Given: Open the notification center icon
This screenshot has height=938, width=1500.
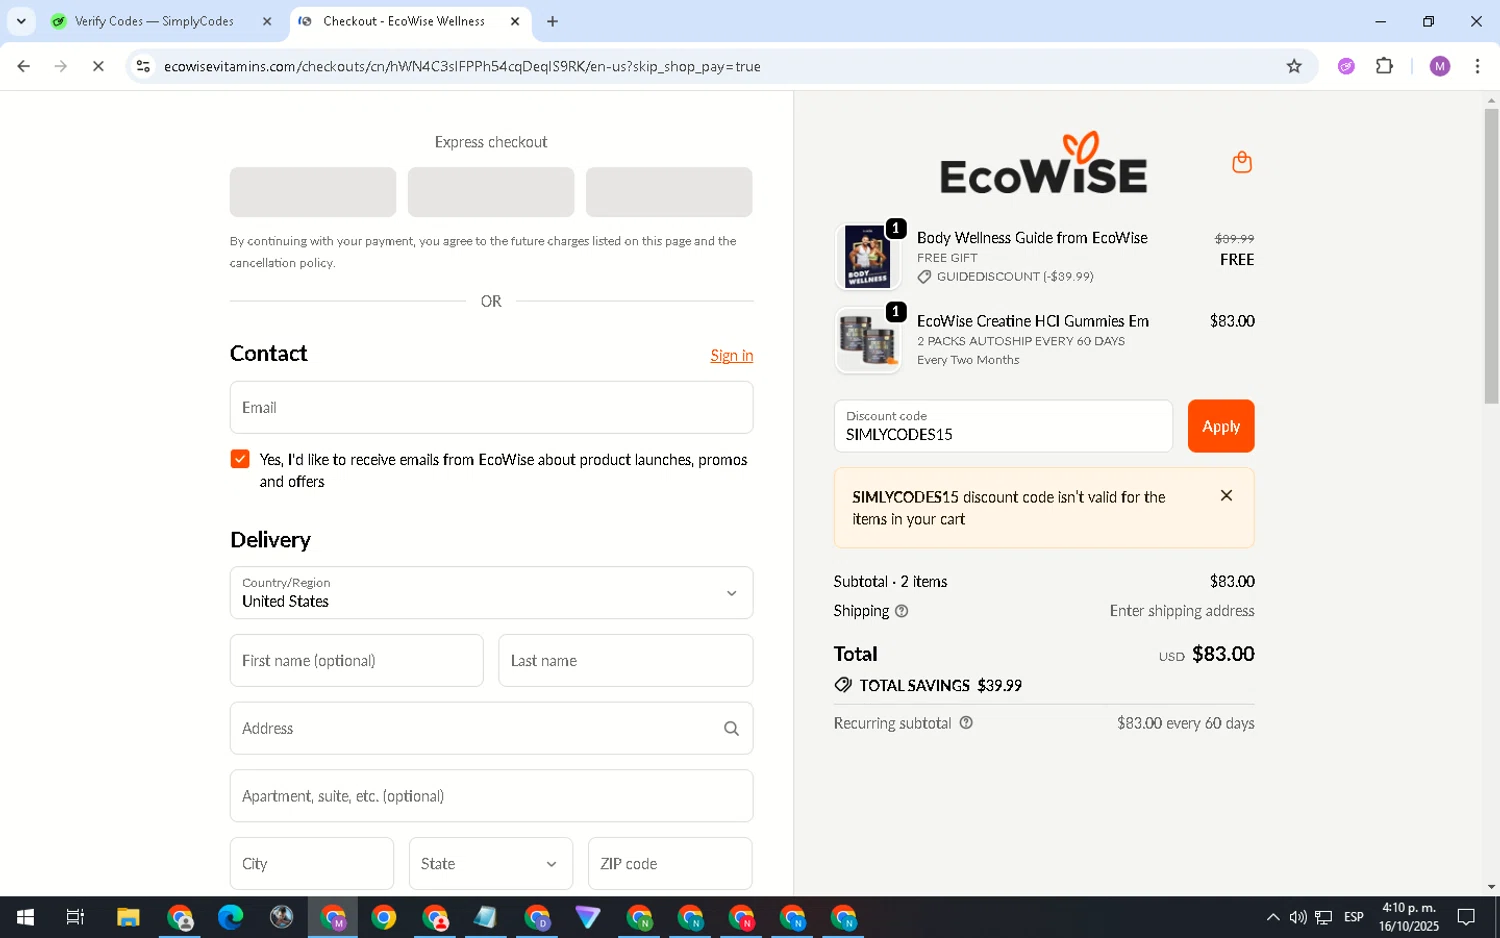Looking at the screenshot, I should tap(1466, 917).
